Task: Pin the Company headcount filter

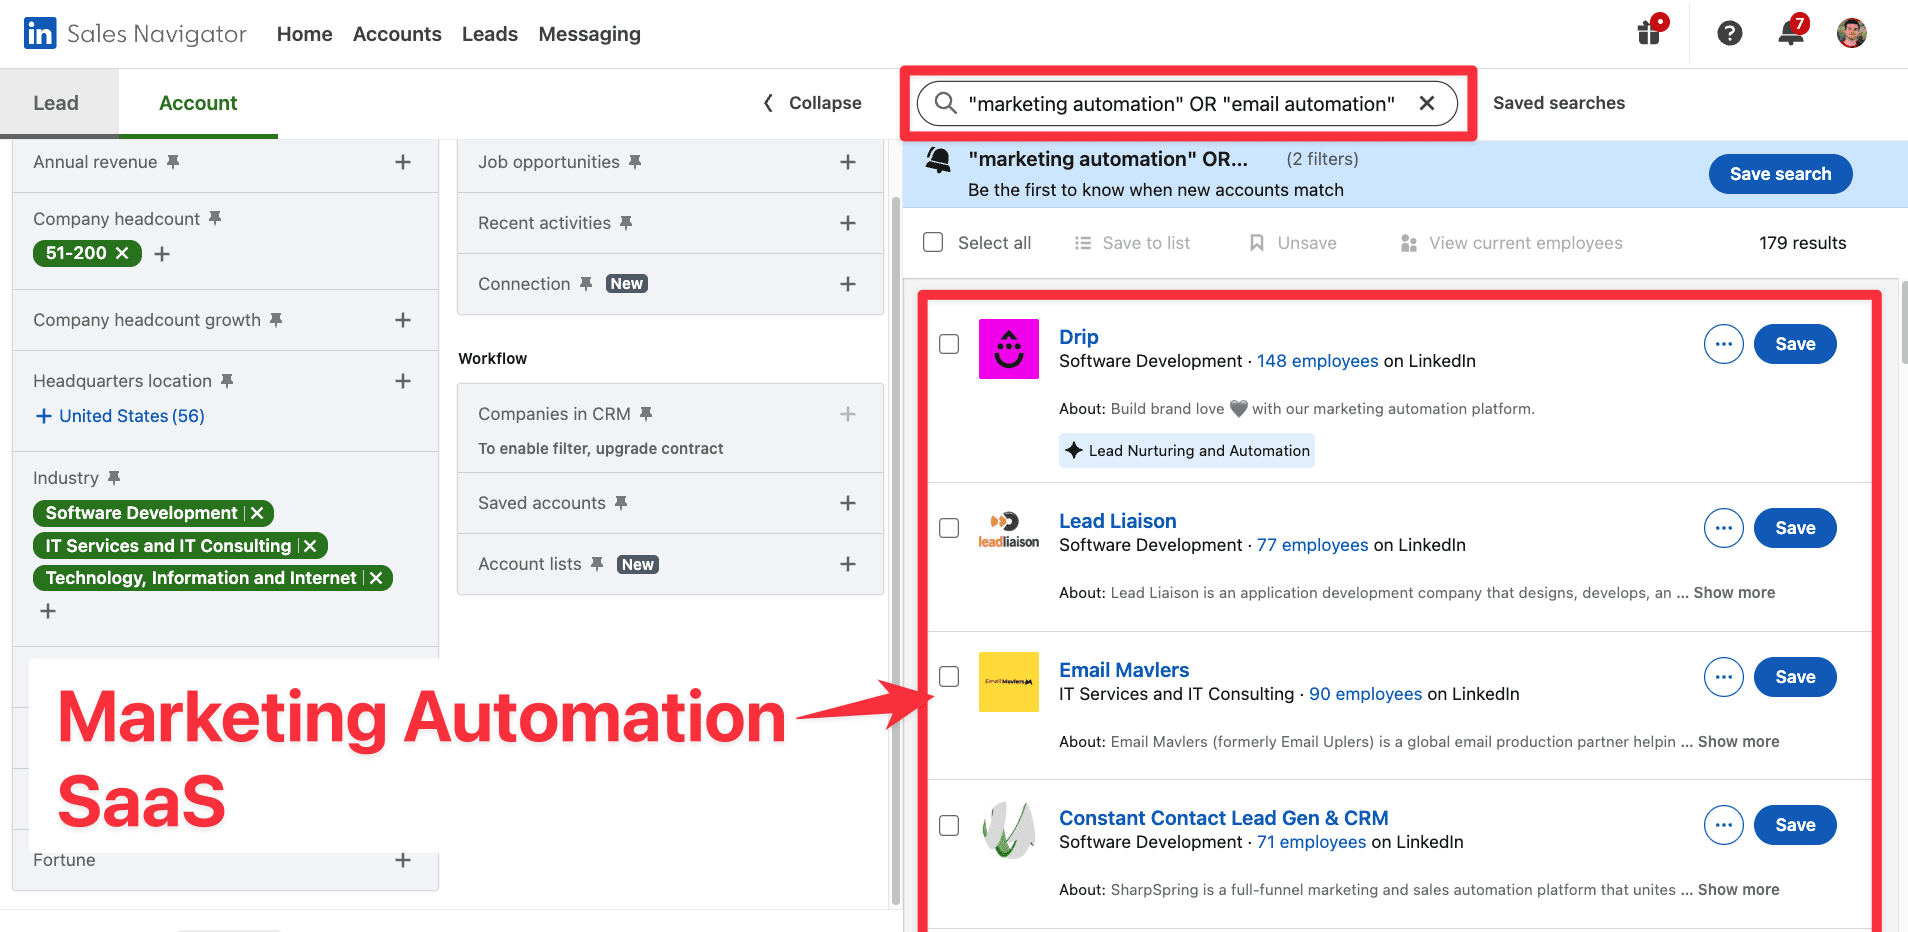Action: click(x=215, y=218)
